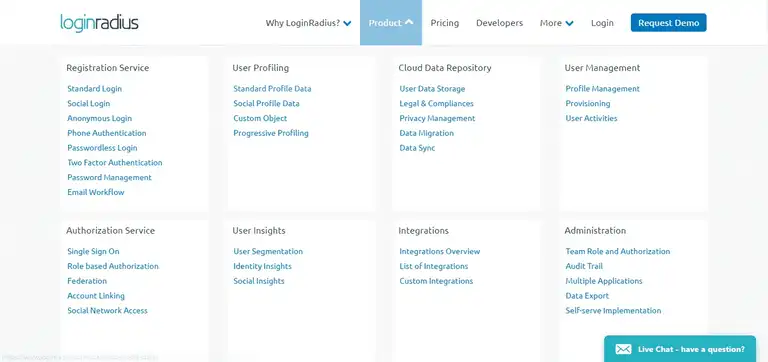768x362 pixels.
Task: Go to Password Management
Action: [x=109, y=177]
